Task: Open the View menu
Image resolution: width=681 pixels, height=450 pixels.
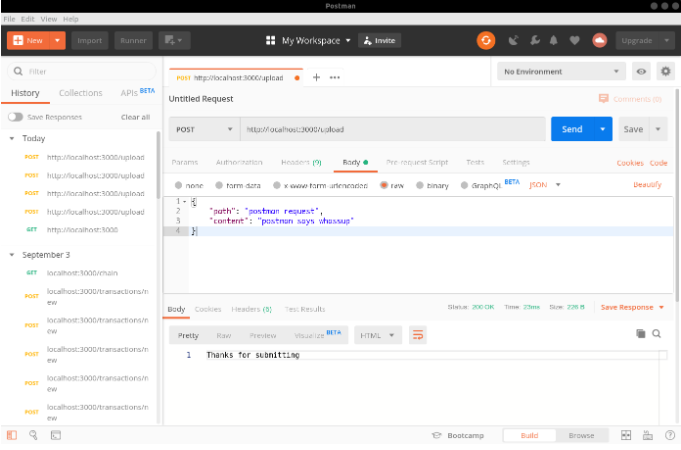Action: (49, 19)
